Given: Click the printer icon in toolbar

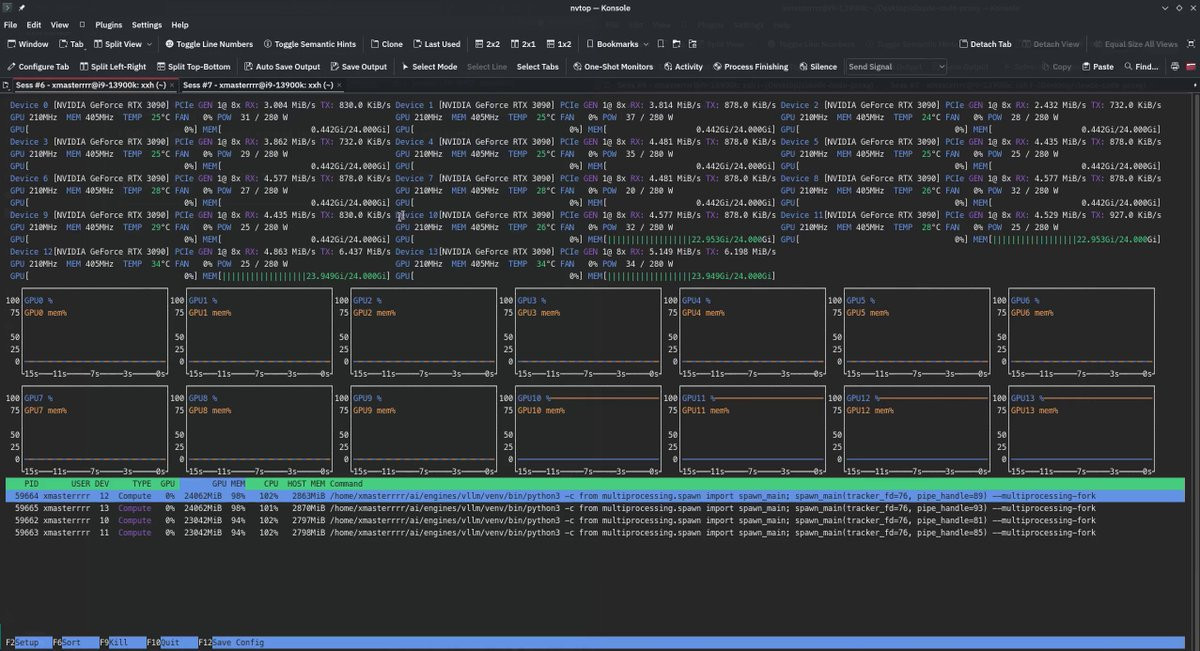Looking at the screenshot, I should click(1174, 67).
